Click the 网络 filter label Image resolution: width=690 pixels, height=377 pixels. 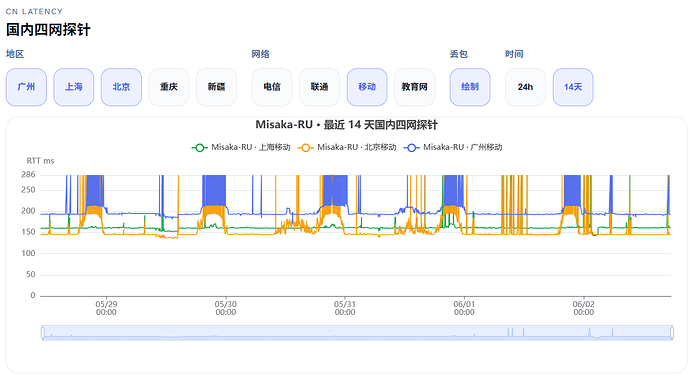coord(261,54)
